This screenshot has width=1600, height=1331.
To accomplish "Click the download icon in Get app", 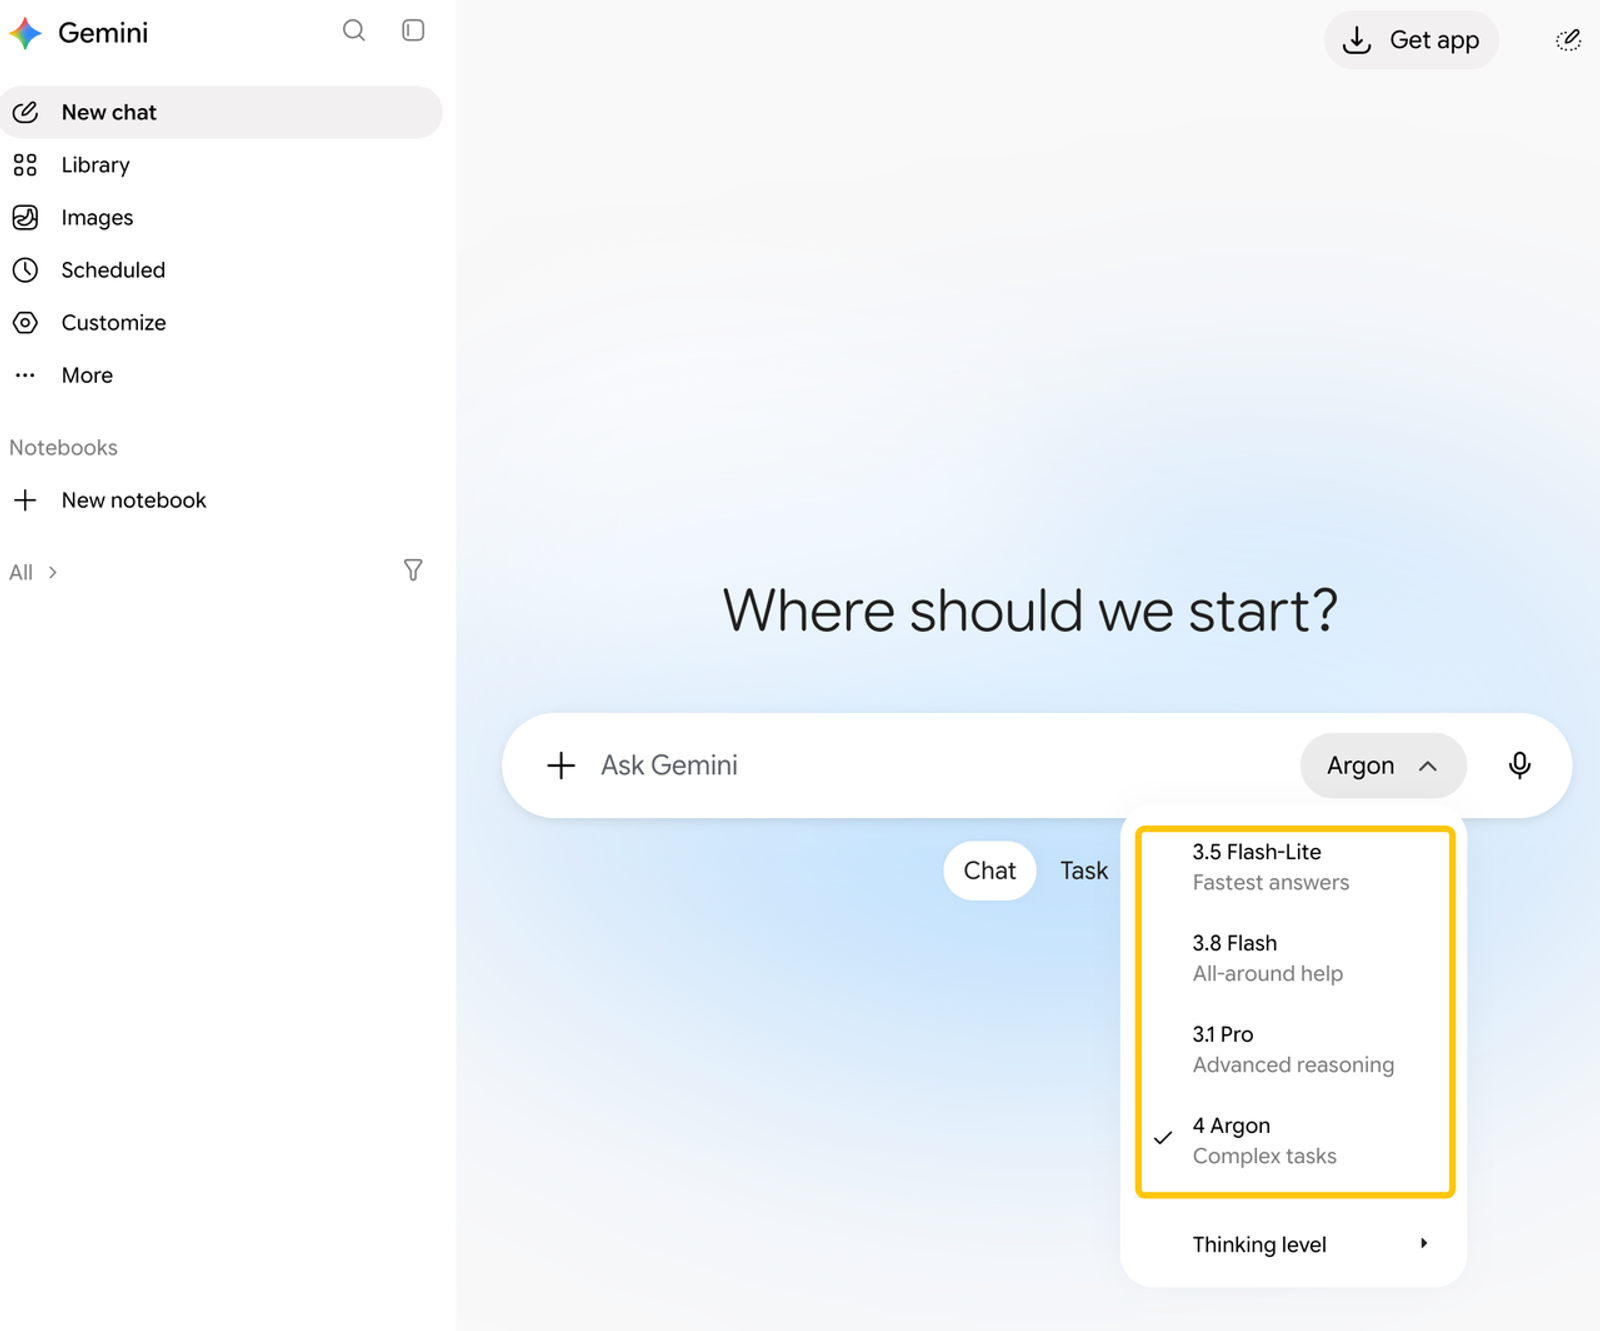I will [x=1357, y=40].
